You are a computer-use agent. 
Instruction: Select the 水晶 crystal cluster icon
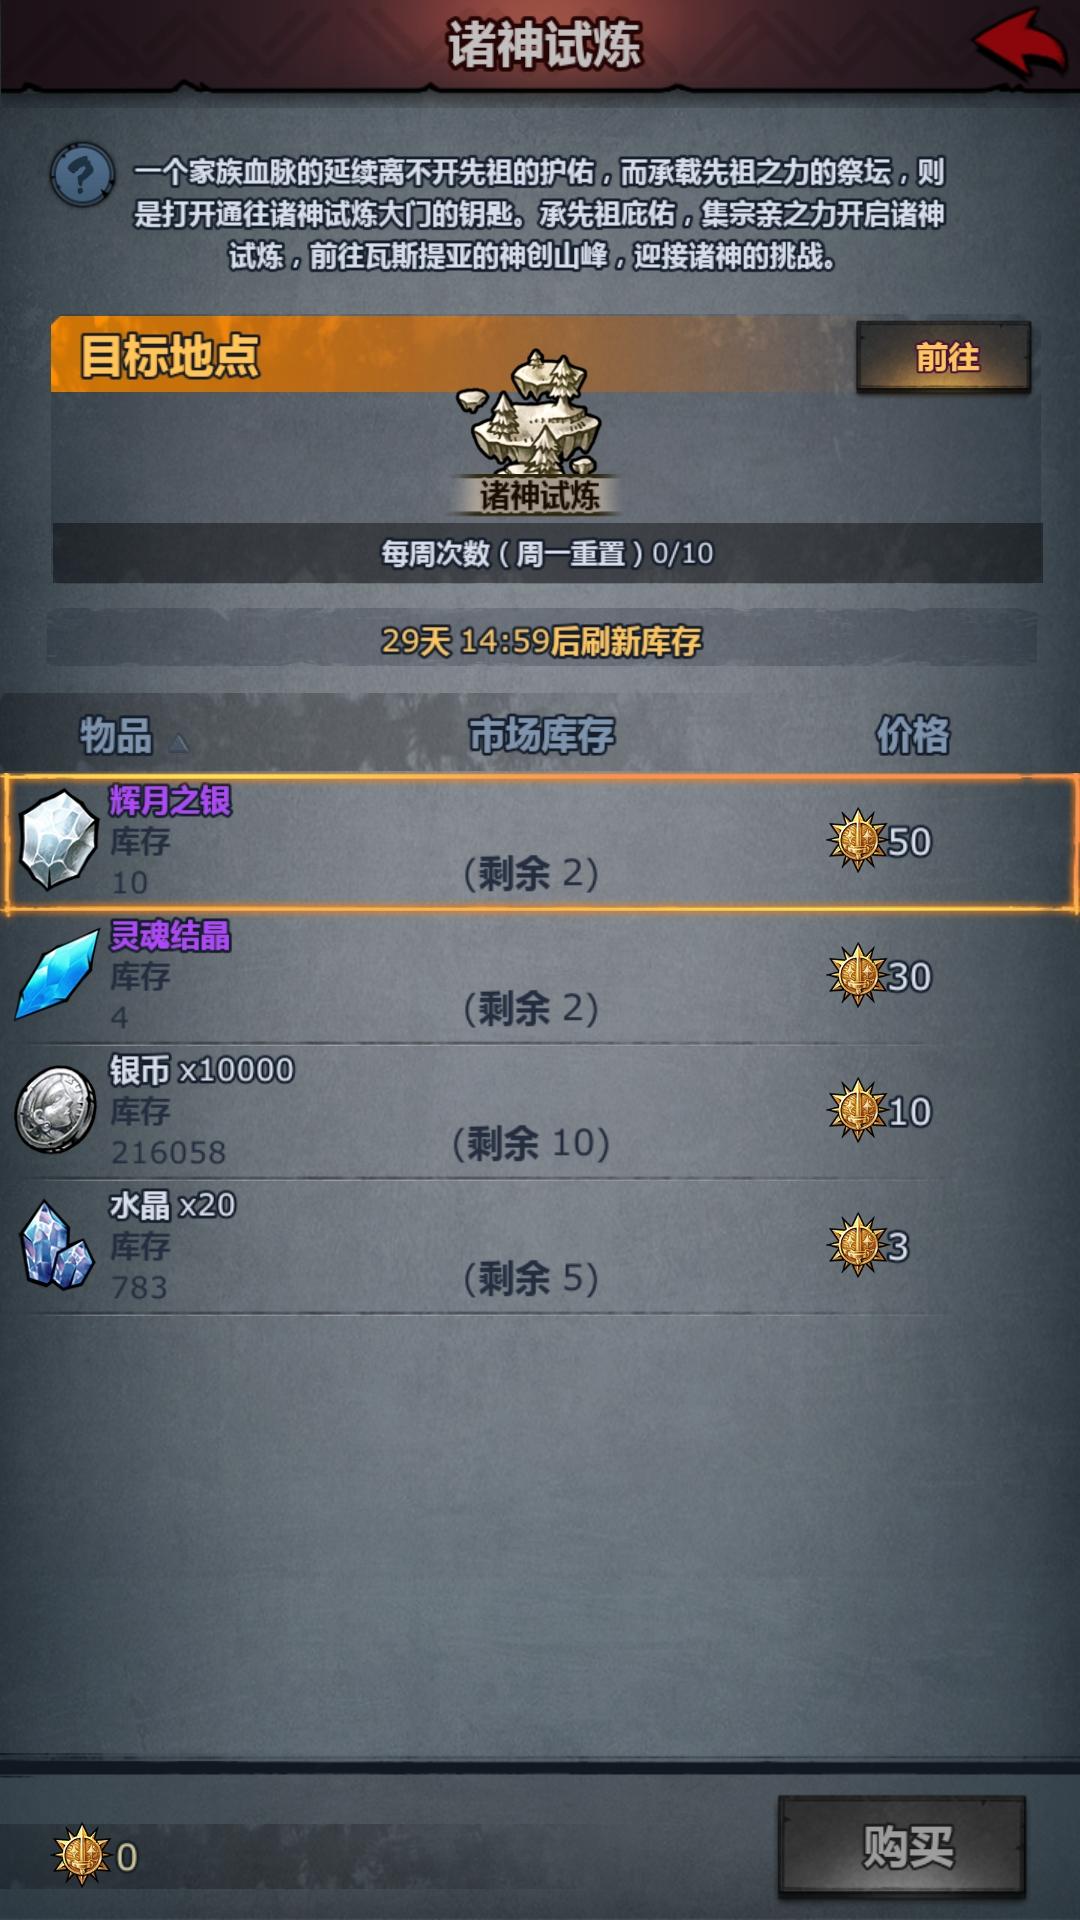click(x=58, y=1245)
